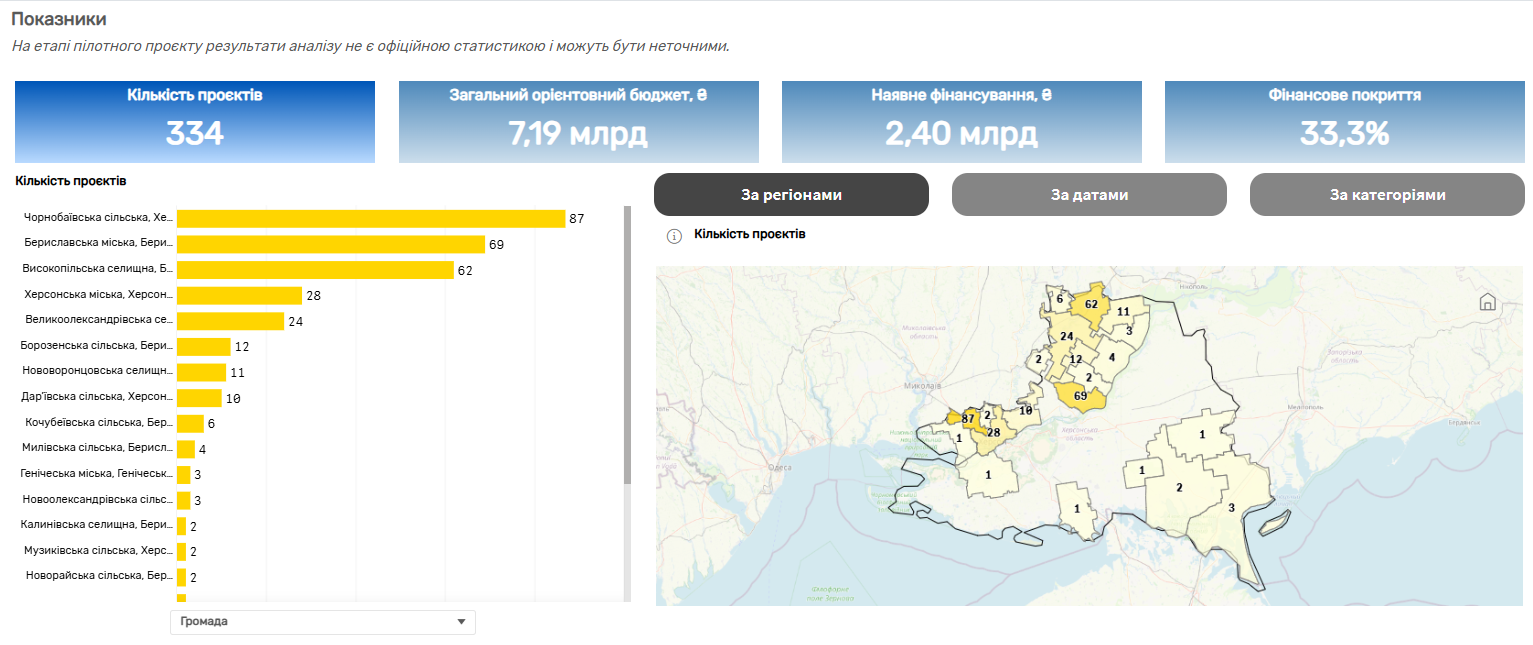Switch to the За категоріями view

[1387, 195]
